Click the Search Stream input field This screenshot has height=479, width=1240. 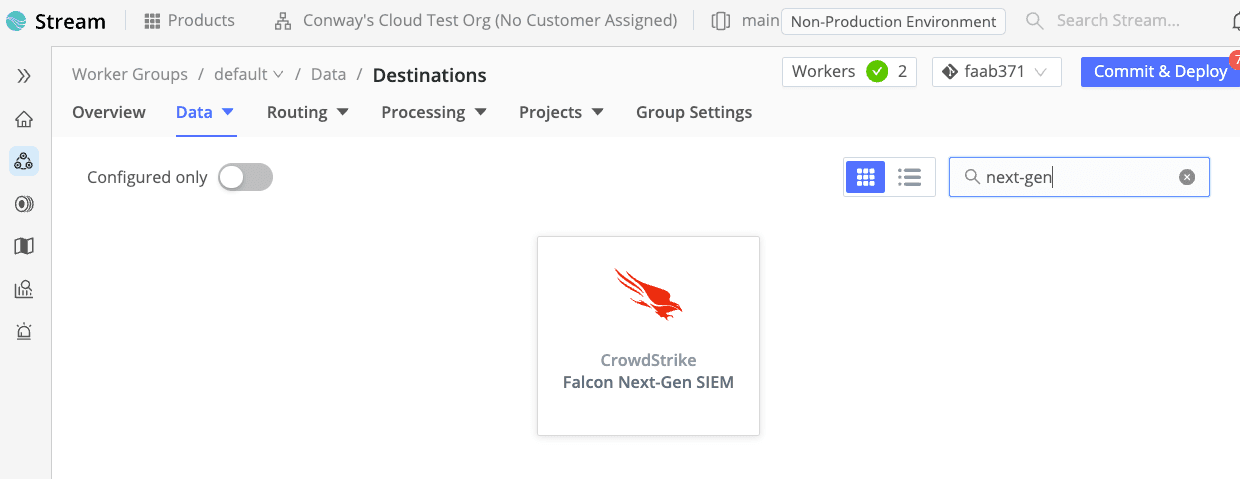tap(1117, 20)
